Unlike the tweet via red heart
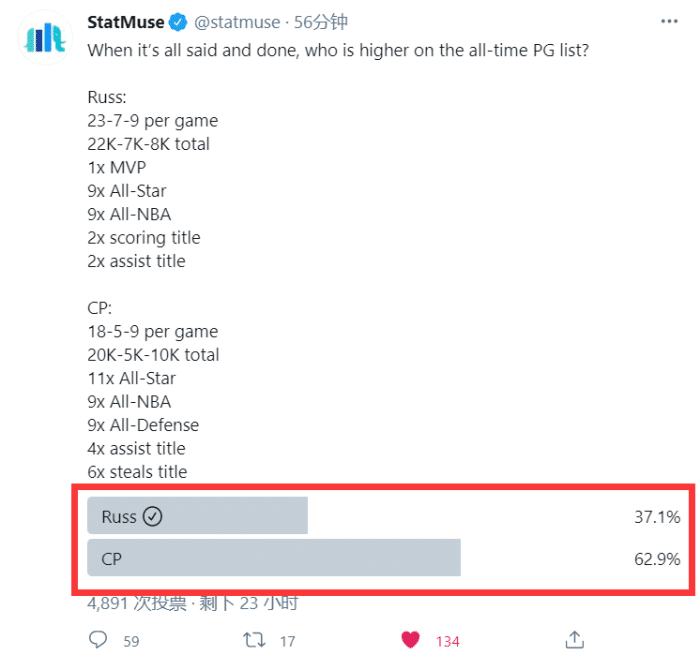Image resolution: width=700 pixels, height=655 pixels. click(410, 639)
